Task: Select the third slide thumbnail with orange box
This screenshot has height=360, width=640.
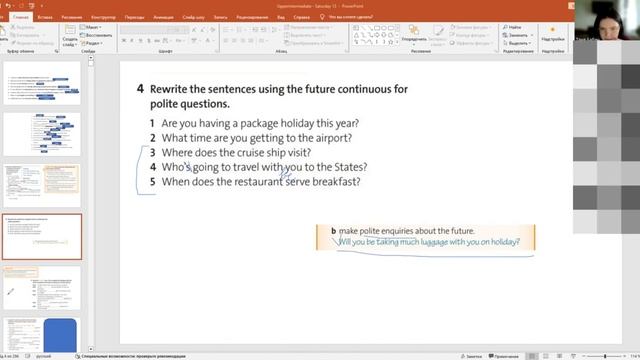Action: point(42,185)
